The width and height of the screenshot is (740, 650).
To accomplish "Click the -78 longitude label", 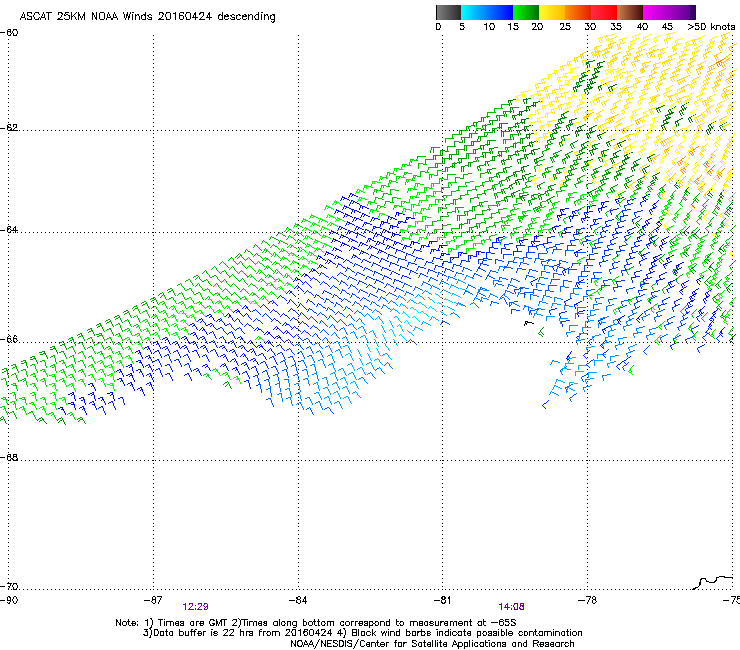I will point(587,600).
